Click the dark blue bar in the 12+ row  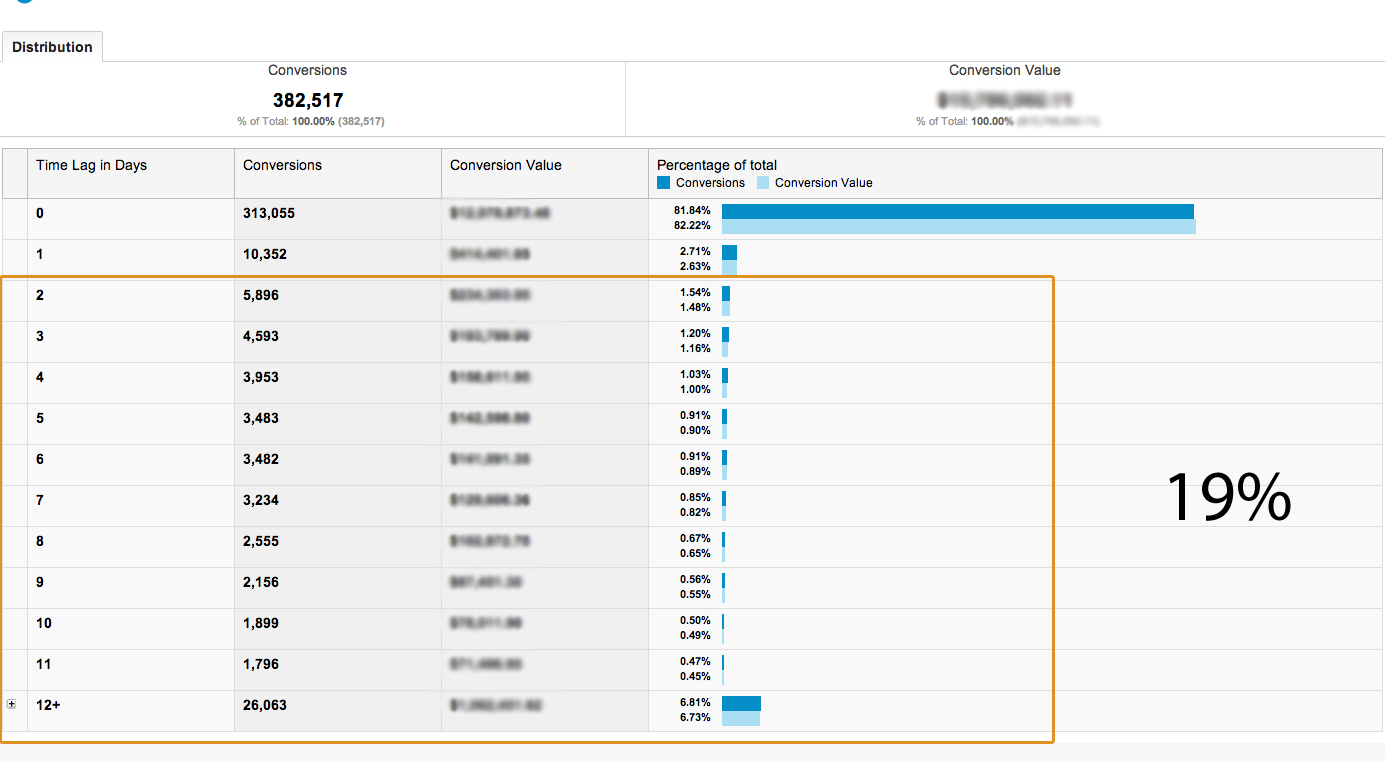click(741, 703)
